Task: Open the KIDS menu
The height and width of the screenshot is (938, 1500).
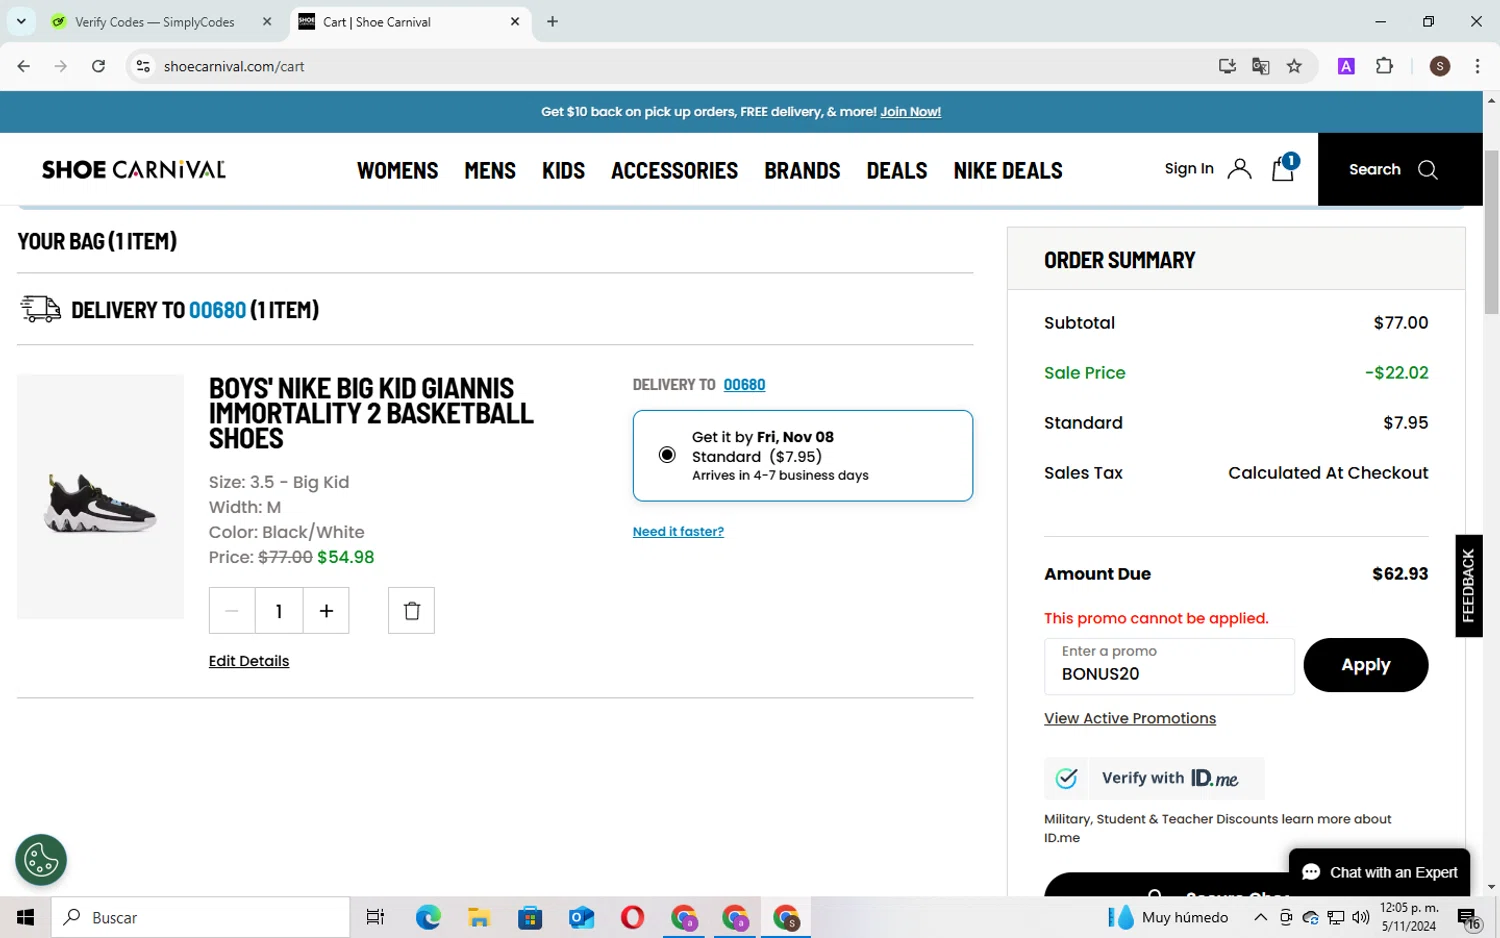Action: [563, 170]
